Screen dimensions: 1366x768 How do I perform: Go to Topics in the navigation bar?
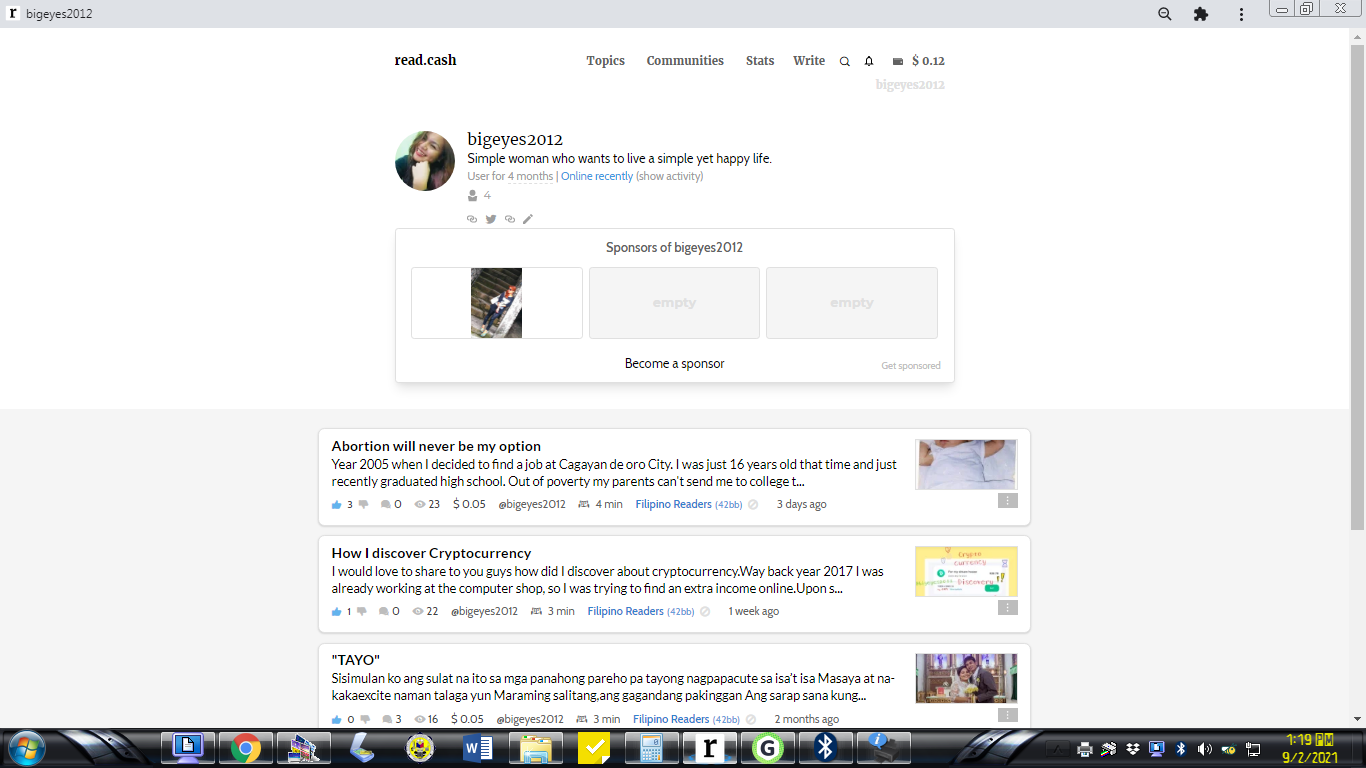[x=605, y=61]
